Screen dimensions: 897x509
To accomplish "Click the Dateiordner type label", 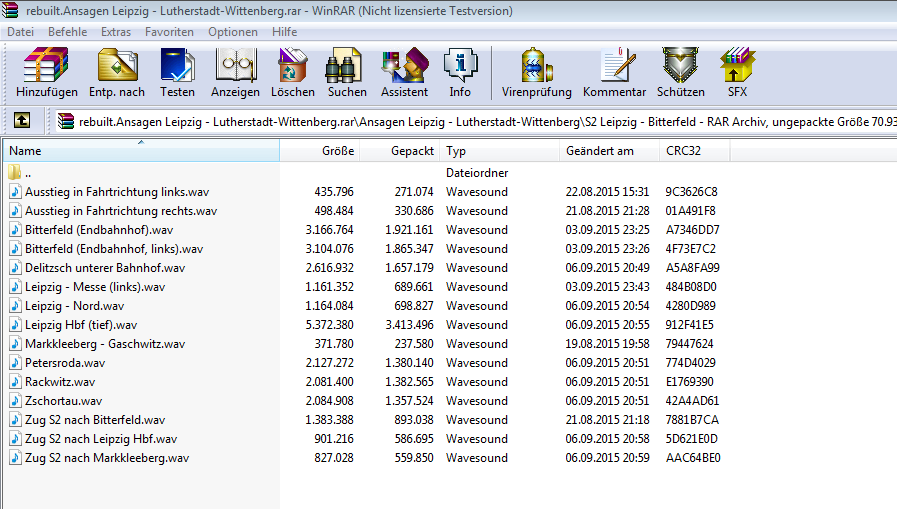I will point(477,173).
